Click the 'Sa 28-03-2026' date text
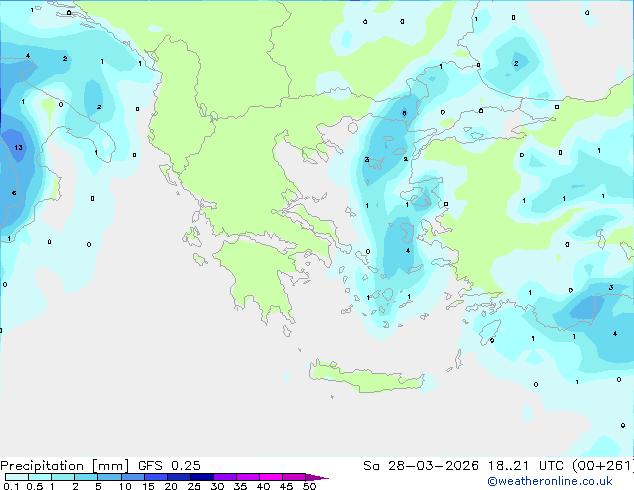Image resolution: width=634 pixels, height=490 pixels. pyautogui.click(x=421, y=466)
